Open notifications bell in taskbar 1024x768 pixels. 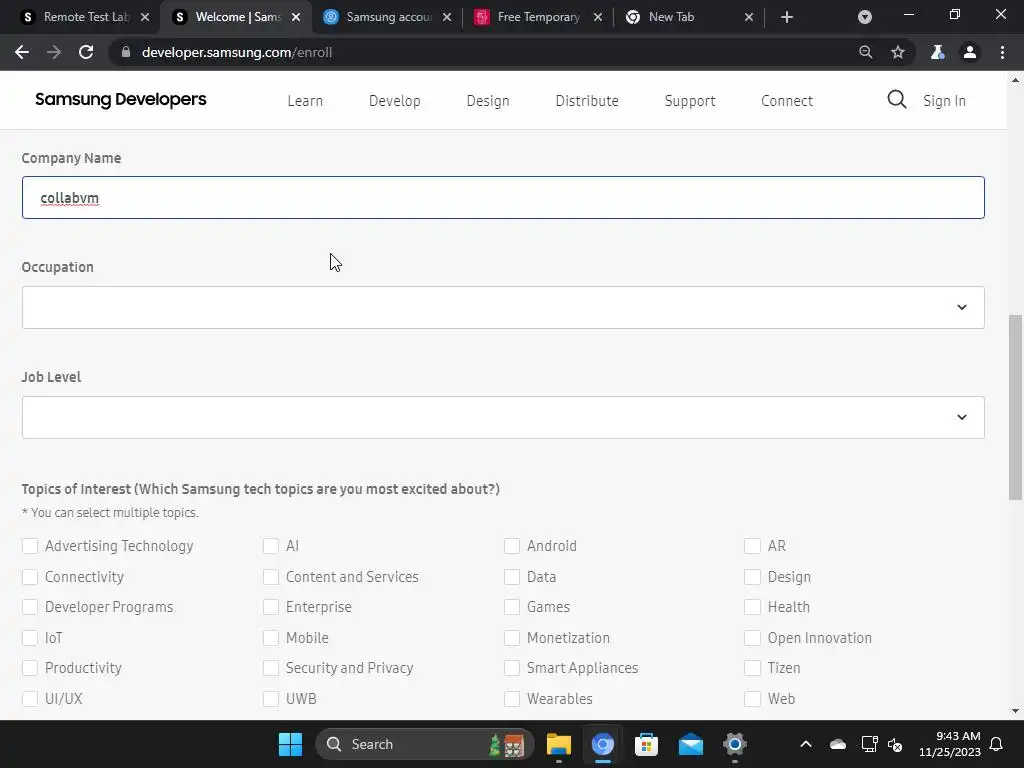click(997, 744)
